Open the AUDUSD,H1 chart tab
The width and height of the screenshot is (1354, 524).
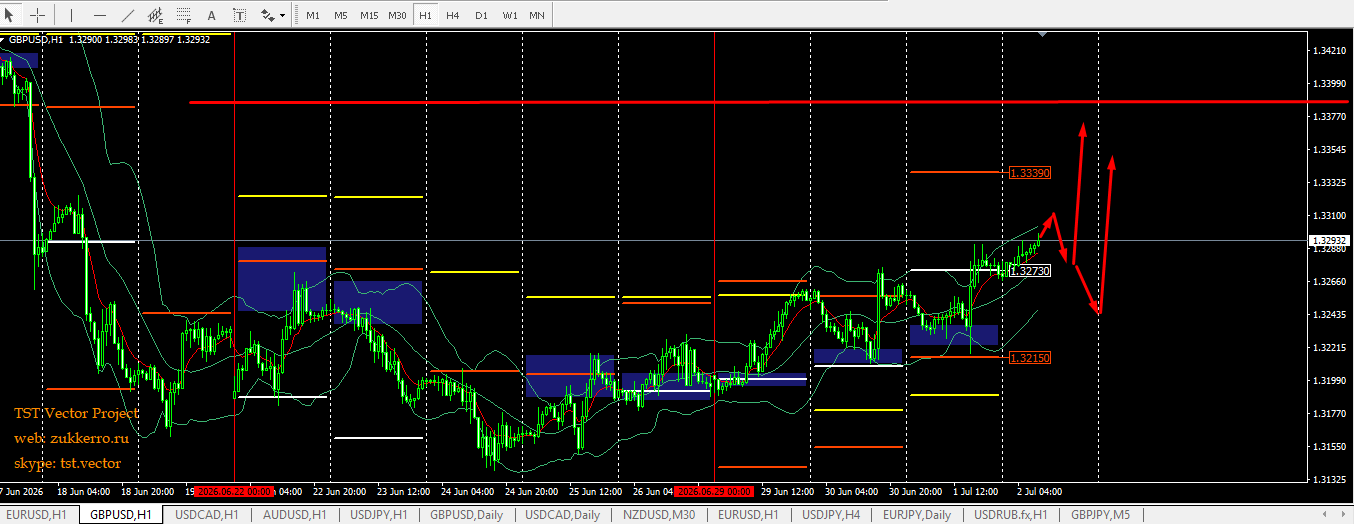294,515
